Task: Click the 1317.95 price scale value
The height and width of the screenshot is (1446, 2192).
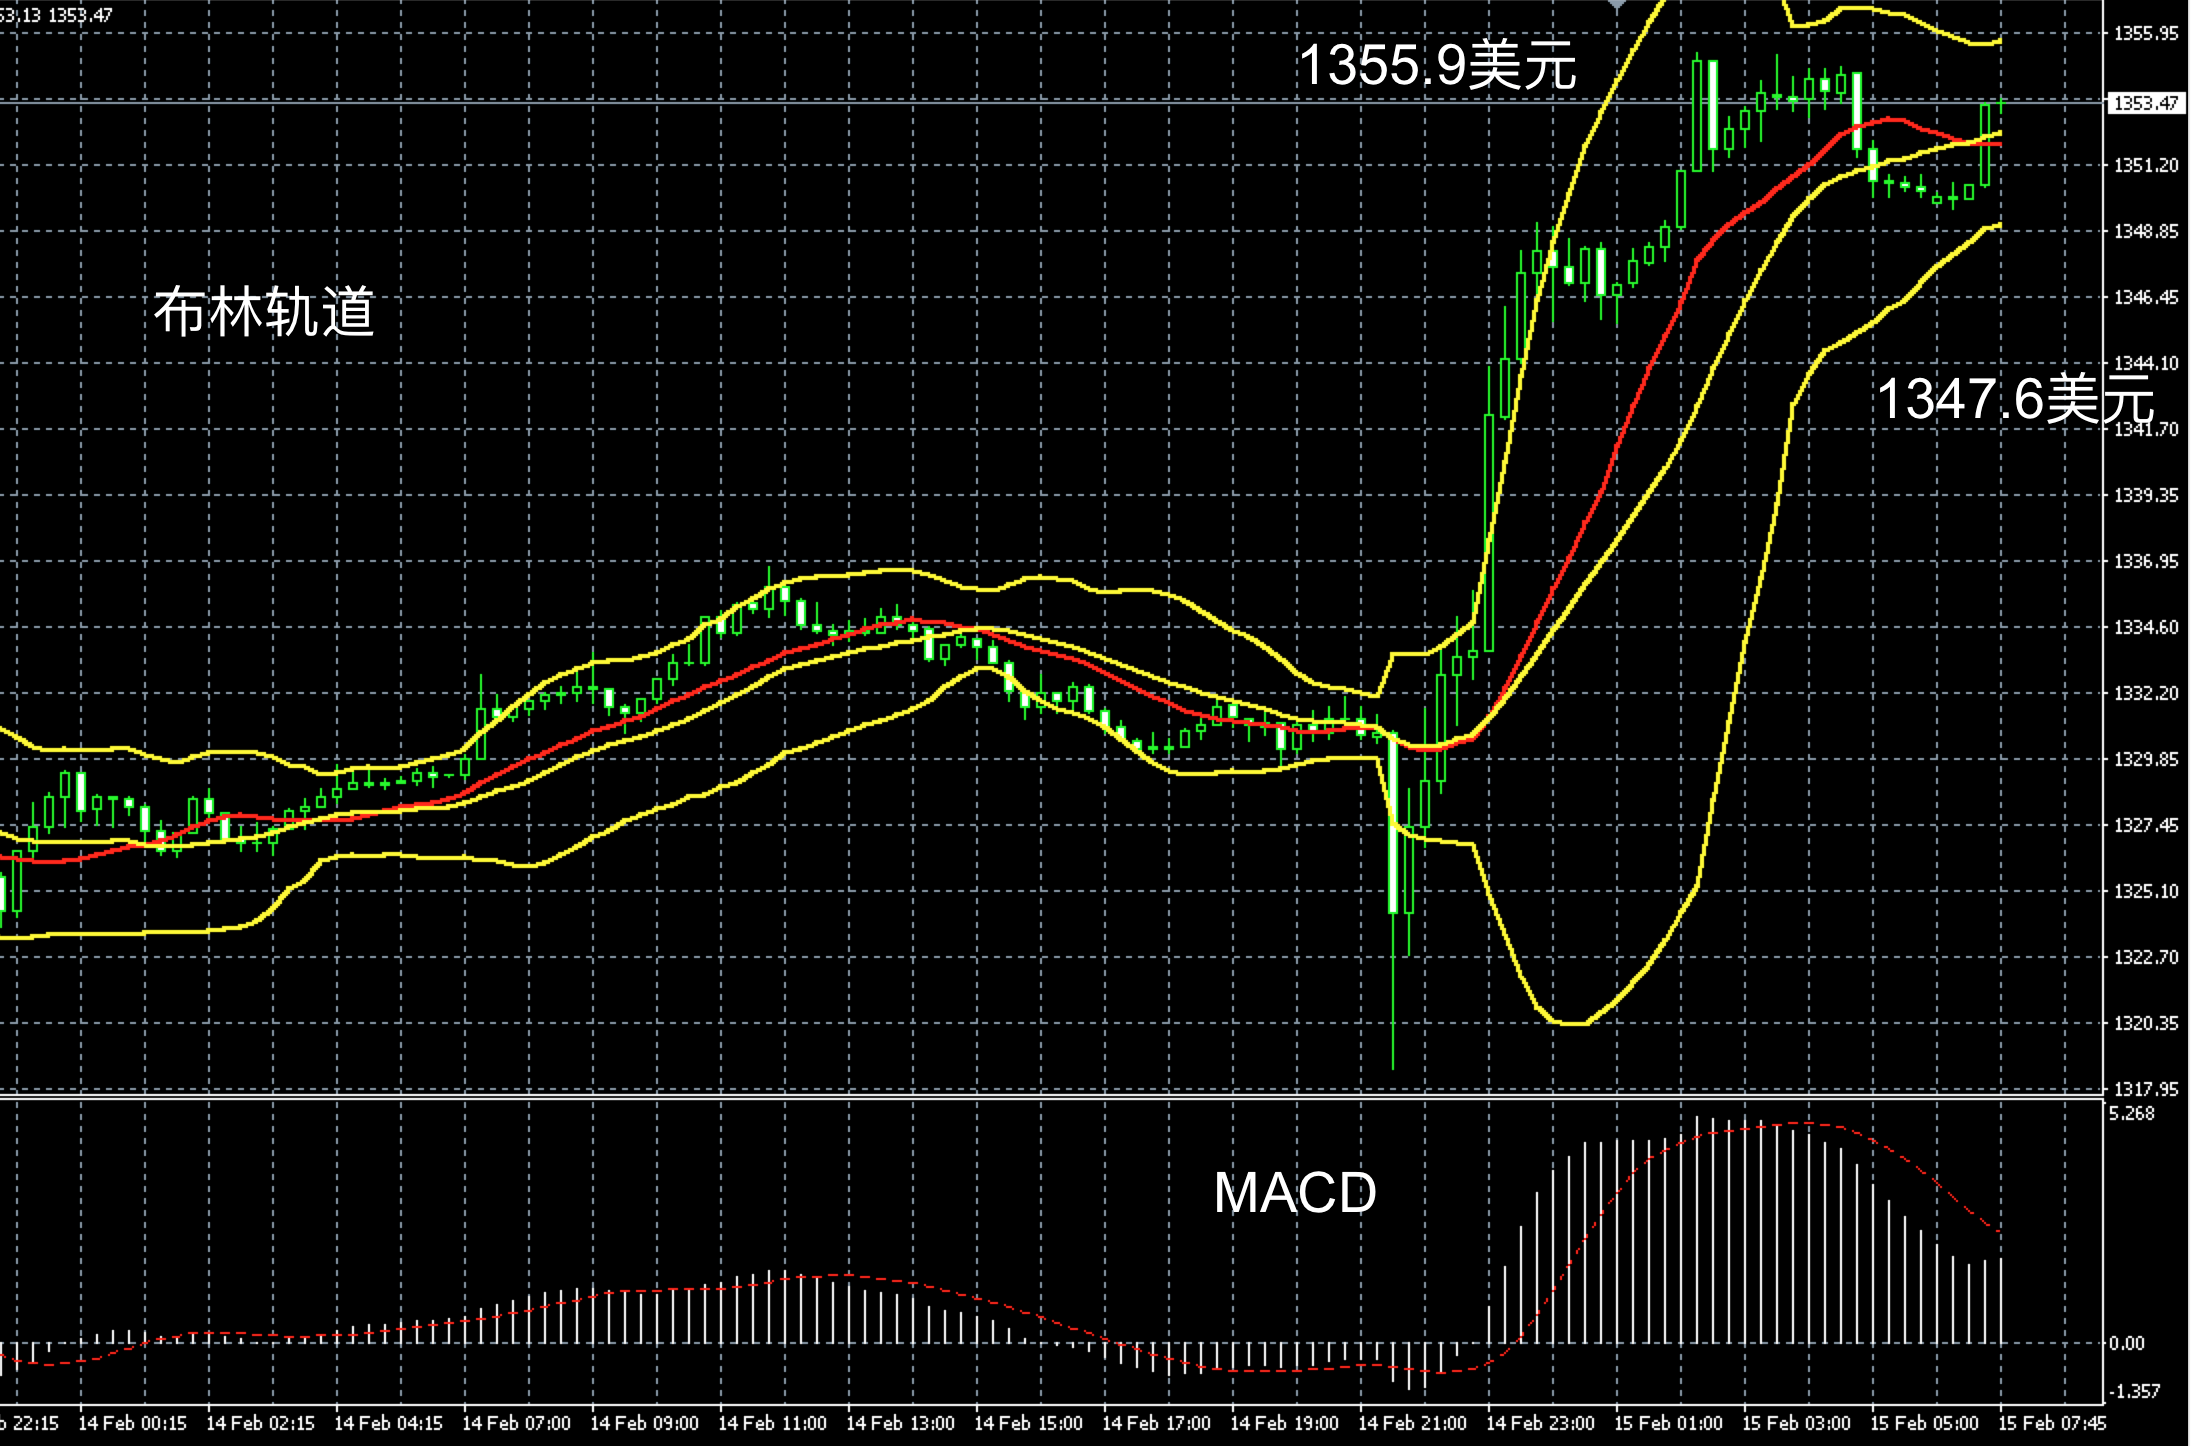Action: [2145, 1088]
